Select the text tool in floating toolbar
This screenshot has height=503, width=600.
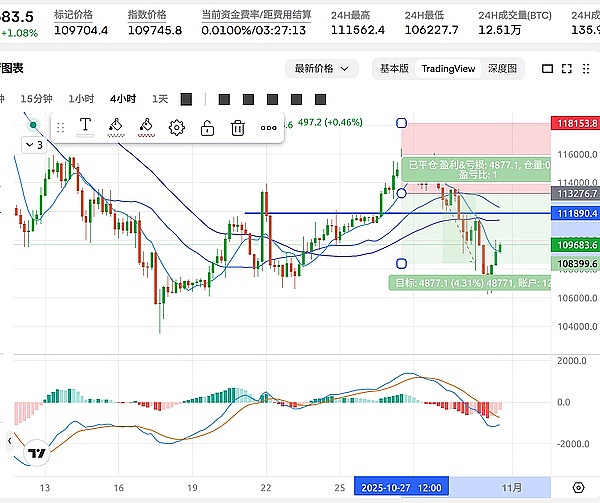tap(86, 127)
